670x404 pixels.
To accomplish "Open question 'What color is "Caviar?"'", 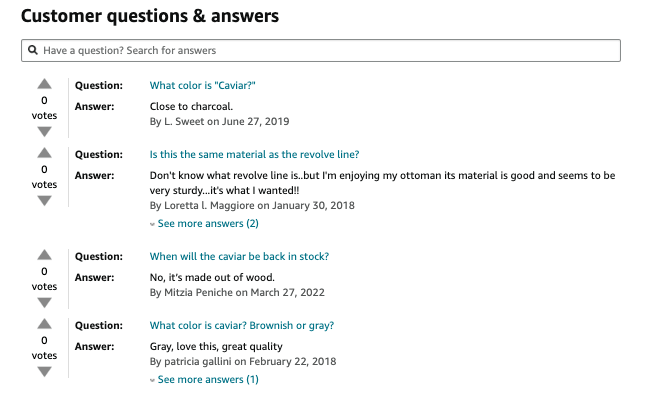I will (203, 86).
